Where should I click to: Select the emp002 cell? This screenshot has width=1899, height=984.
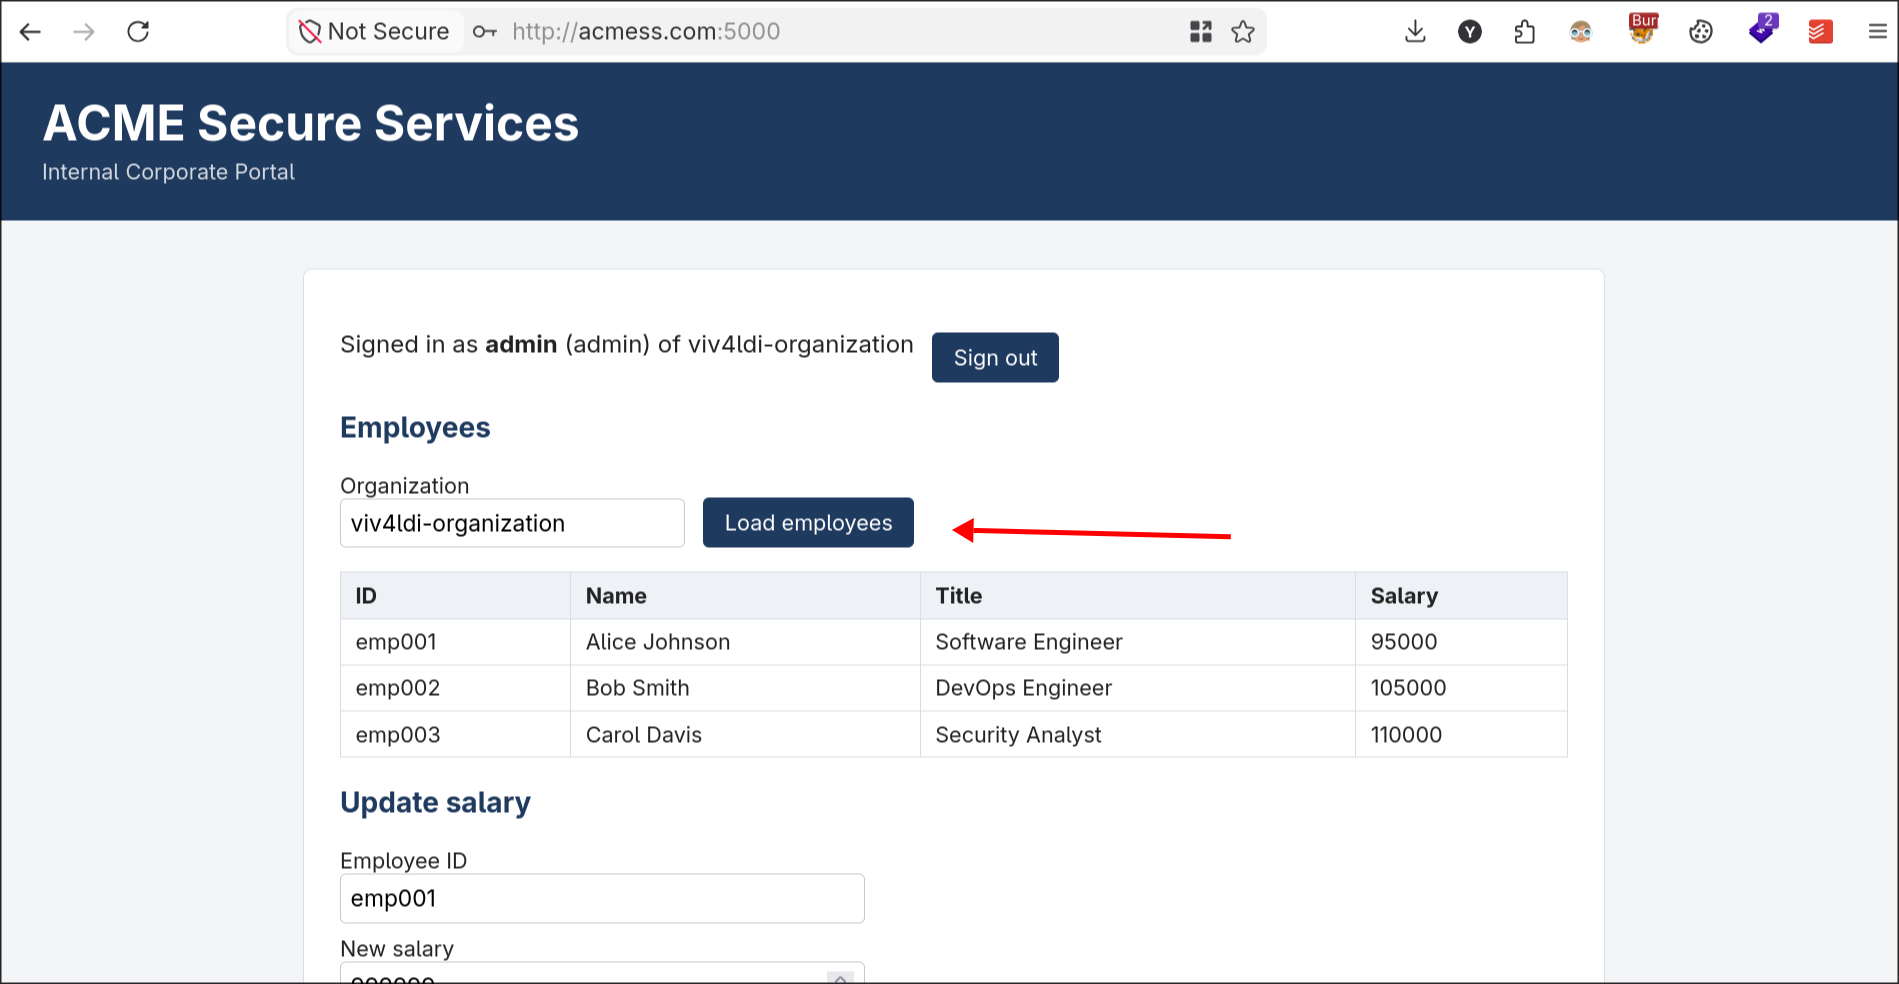click(x=455, y=688)
